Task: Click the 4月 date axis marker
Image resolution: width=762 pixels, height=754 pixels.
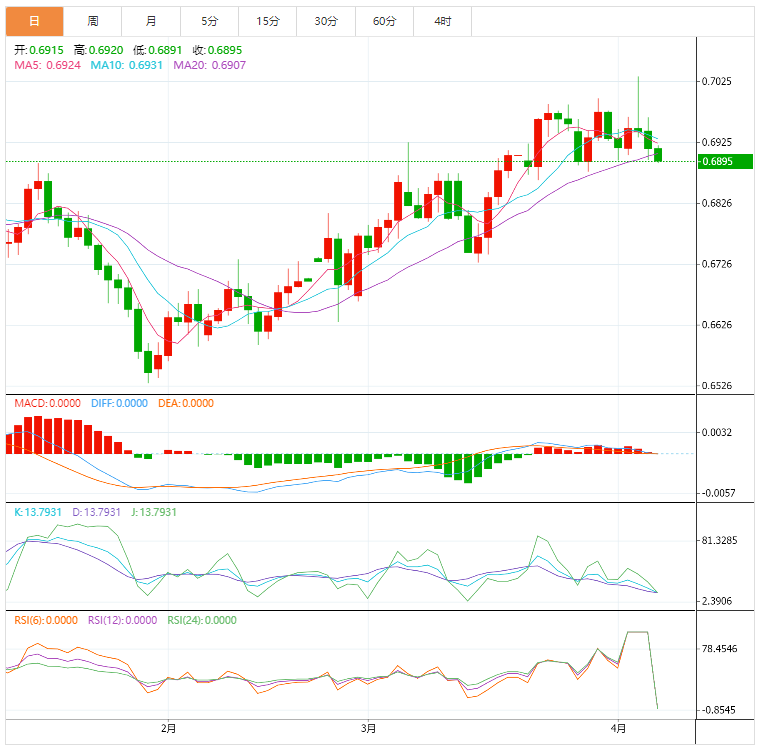Action: point(618,728)
